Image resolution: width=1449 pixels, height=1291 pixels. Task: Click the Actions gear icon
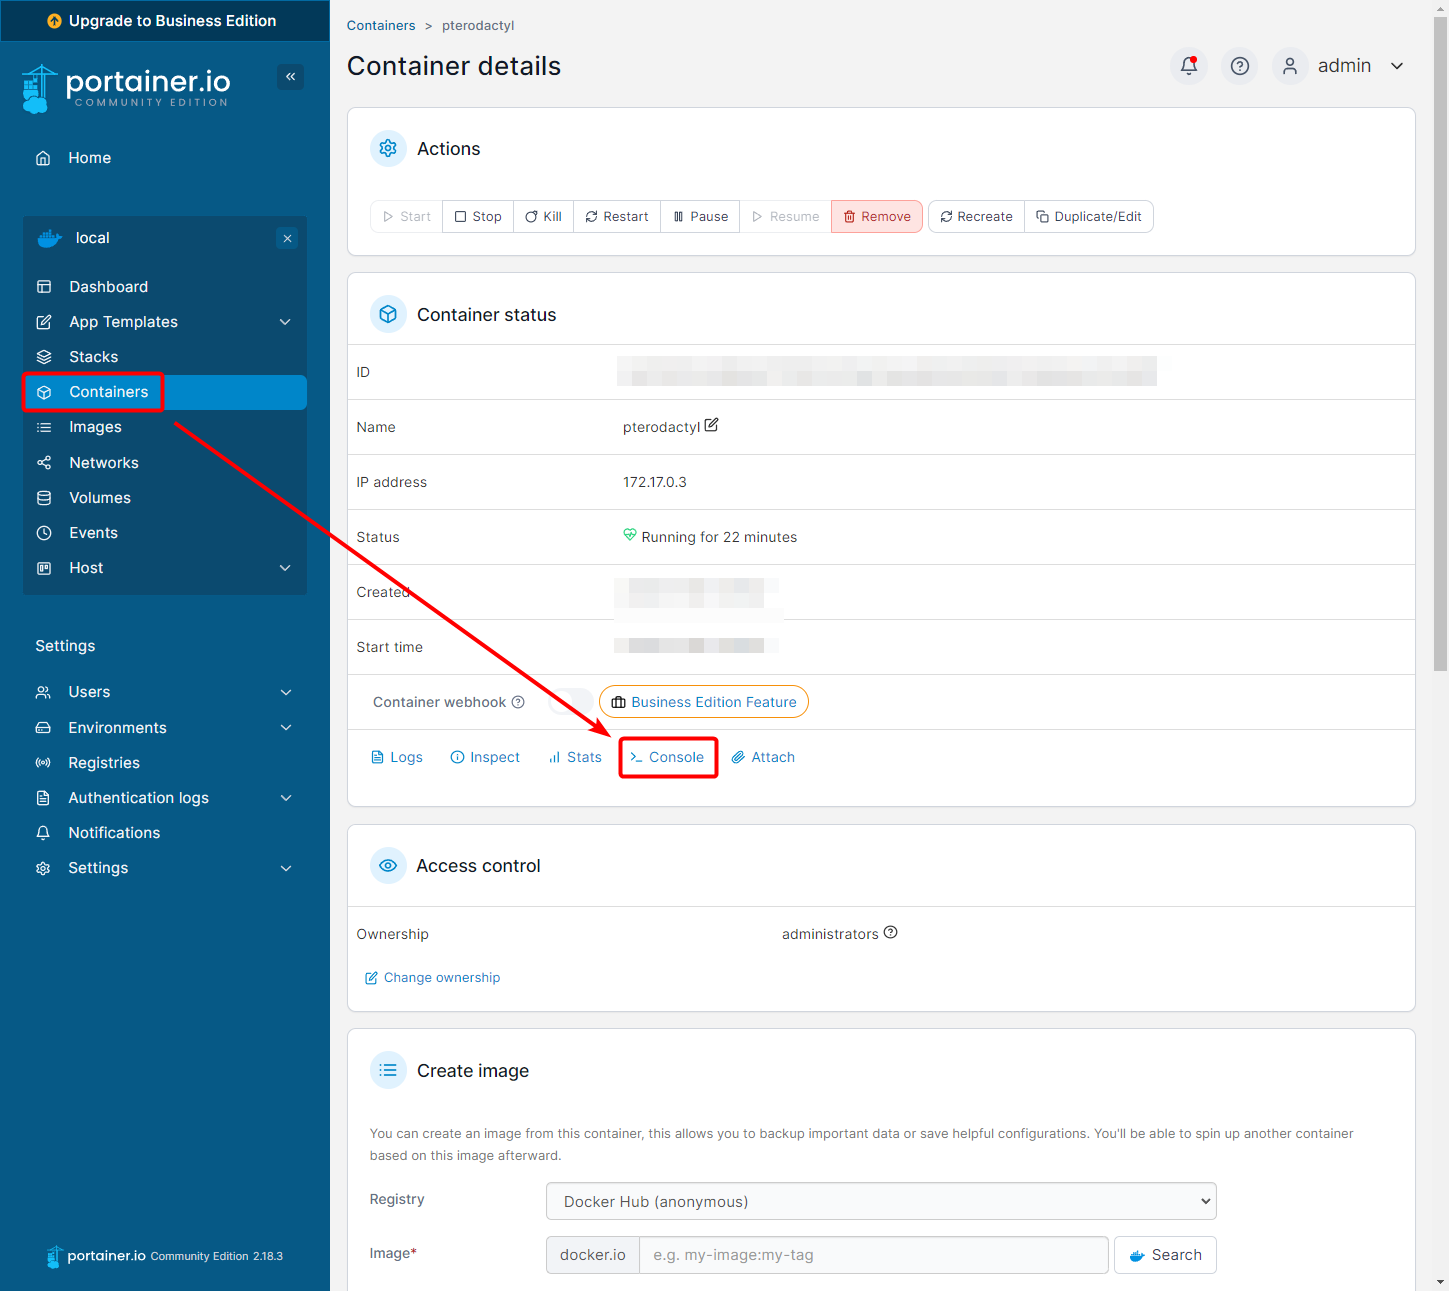tap(388, 148)
